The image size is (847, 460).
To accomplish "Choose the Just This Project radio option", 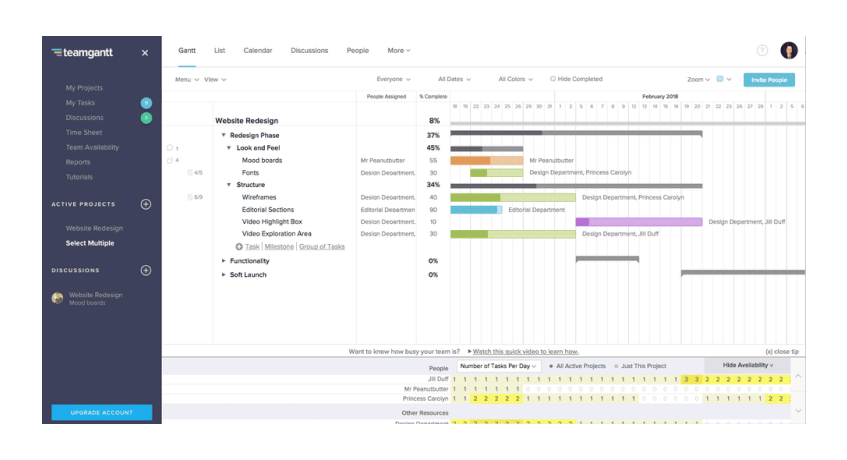I will pos(616,366).
